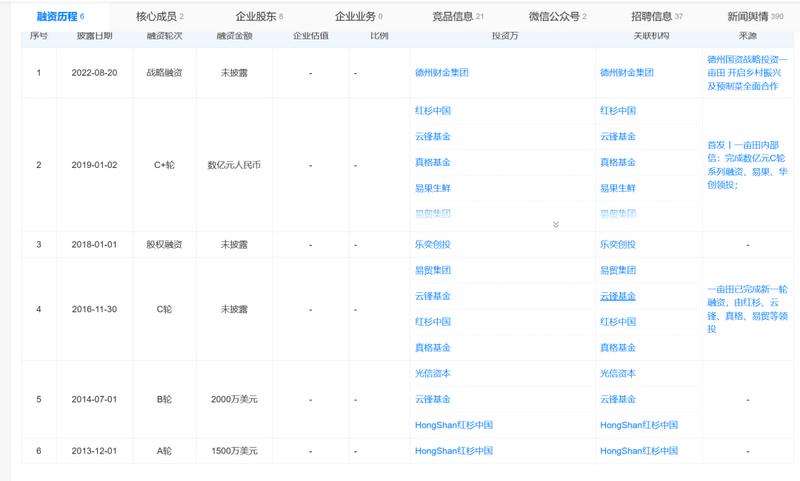Open 易果生鲜 in the 投资方 column

tap(433, 188)
